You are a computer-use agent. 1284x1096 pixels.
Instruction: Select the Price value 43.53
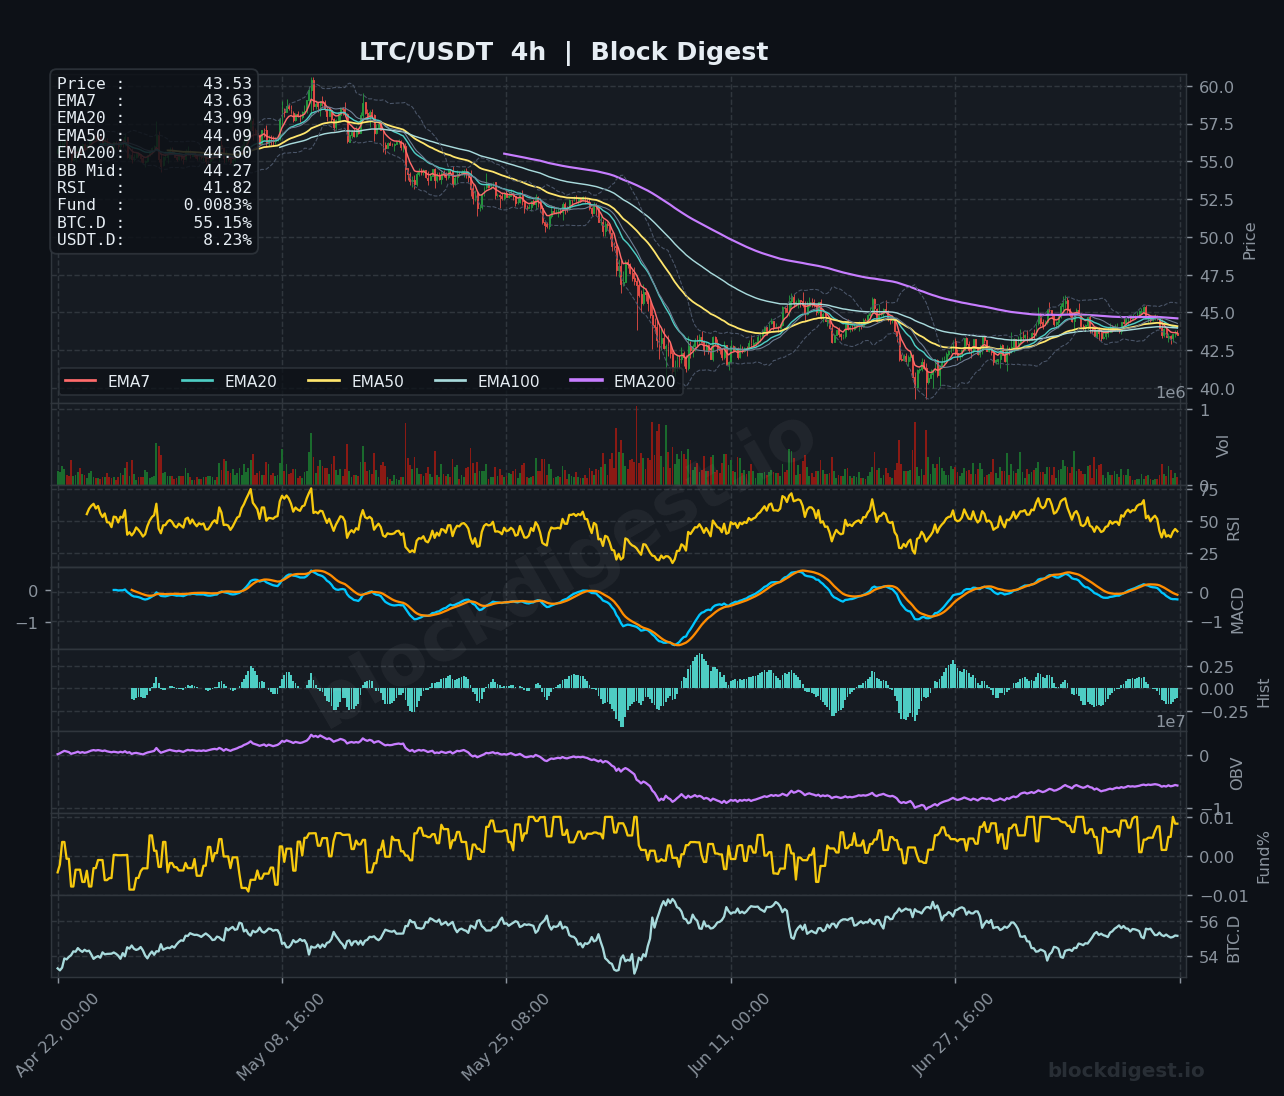tap(227, 84)
